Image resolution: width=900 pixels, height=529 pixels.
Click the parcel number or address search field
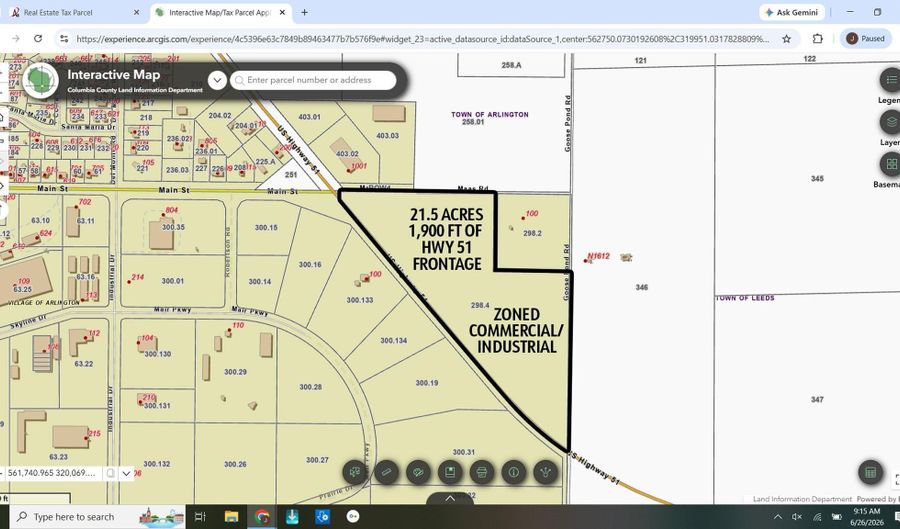[313, 80]
